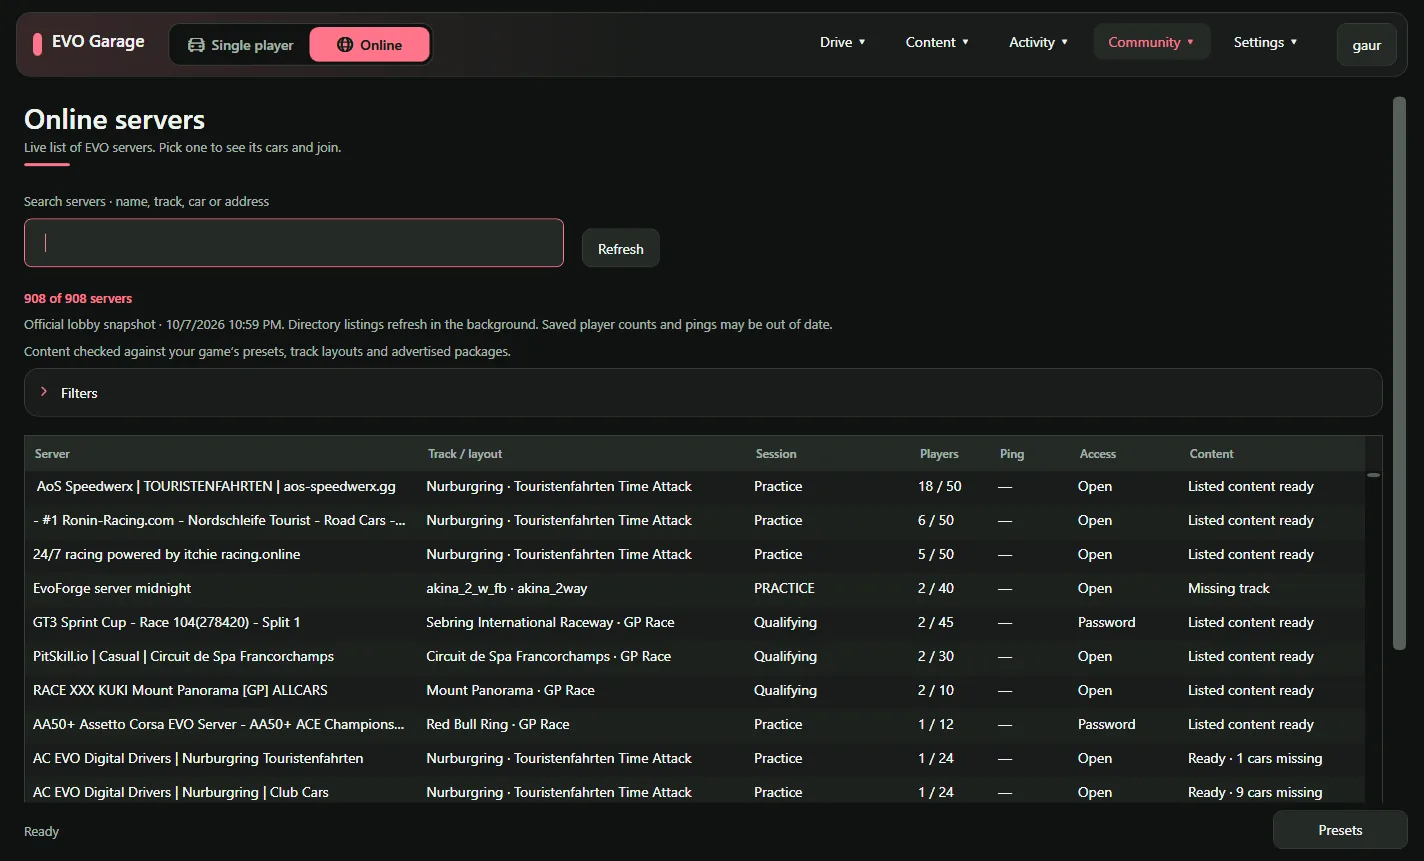This screenshot has width=1424, height=861.
Task: Switch to Single player mode
Action: 240,45
